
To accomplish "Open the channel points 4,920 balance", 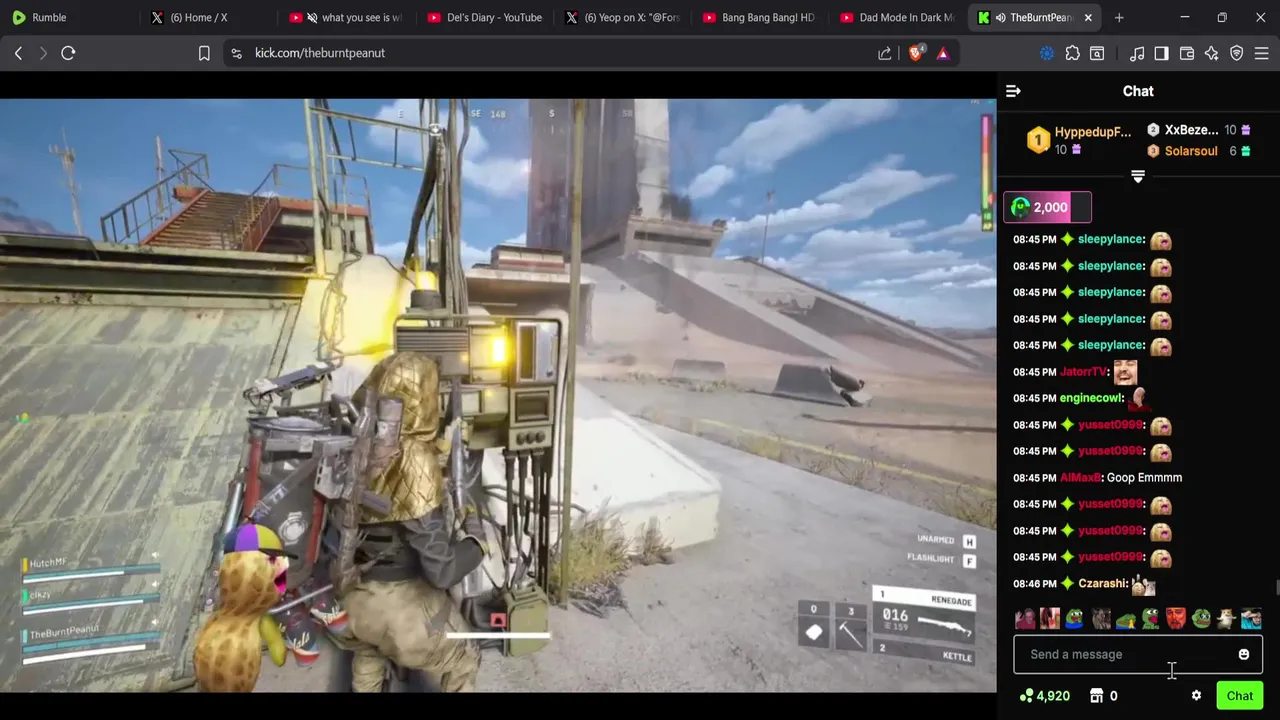I will [1044, 696].
